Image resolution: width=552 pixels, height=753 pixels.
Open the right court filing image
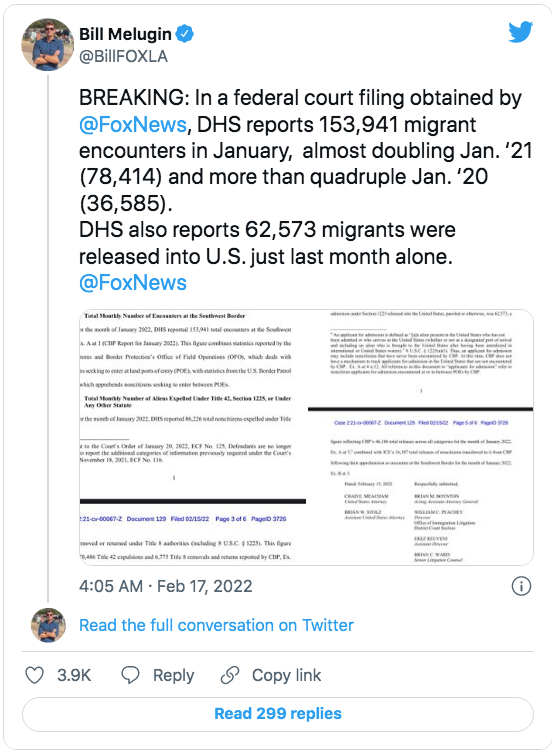coord(420,437)
